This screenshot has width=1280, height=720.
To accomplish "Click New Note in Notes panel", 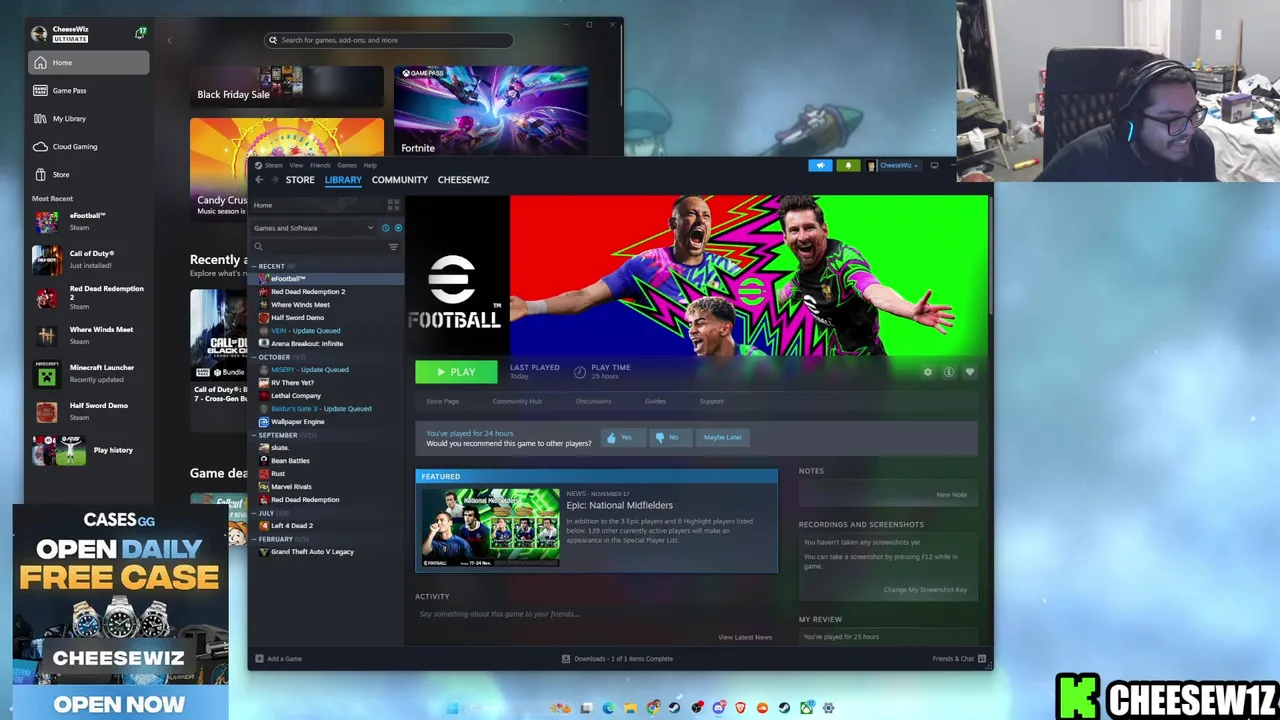I will click(x=951, y=495).
